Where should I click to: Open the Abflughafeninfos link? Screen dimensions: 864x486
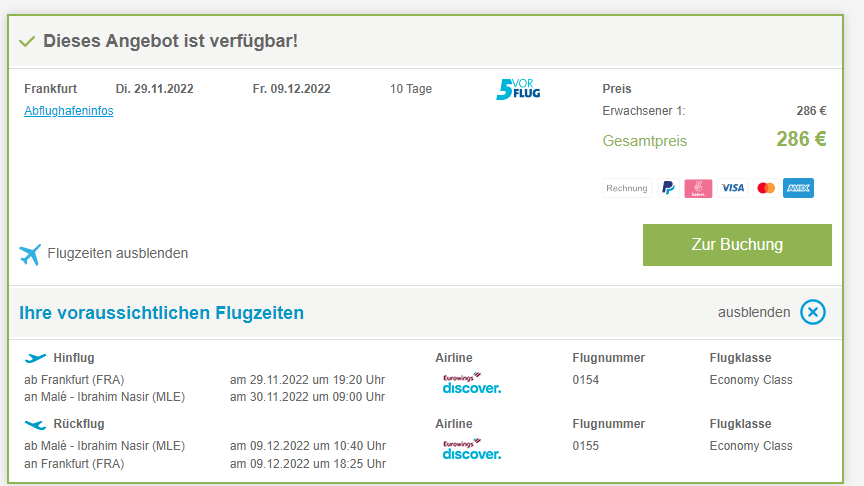click(69, 111)
